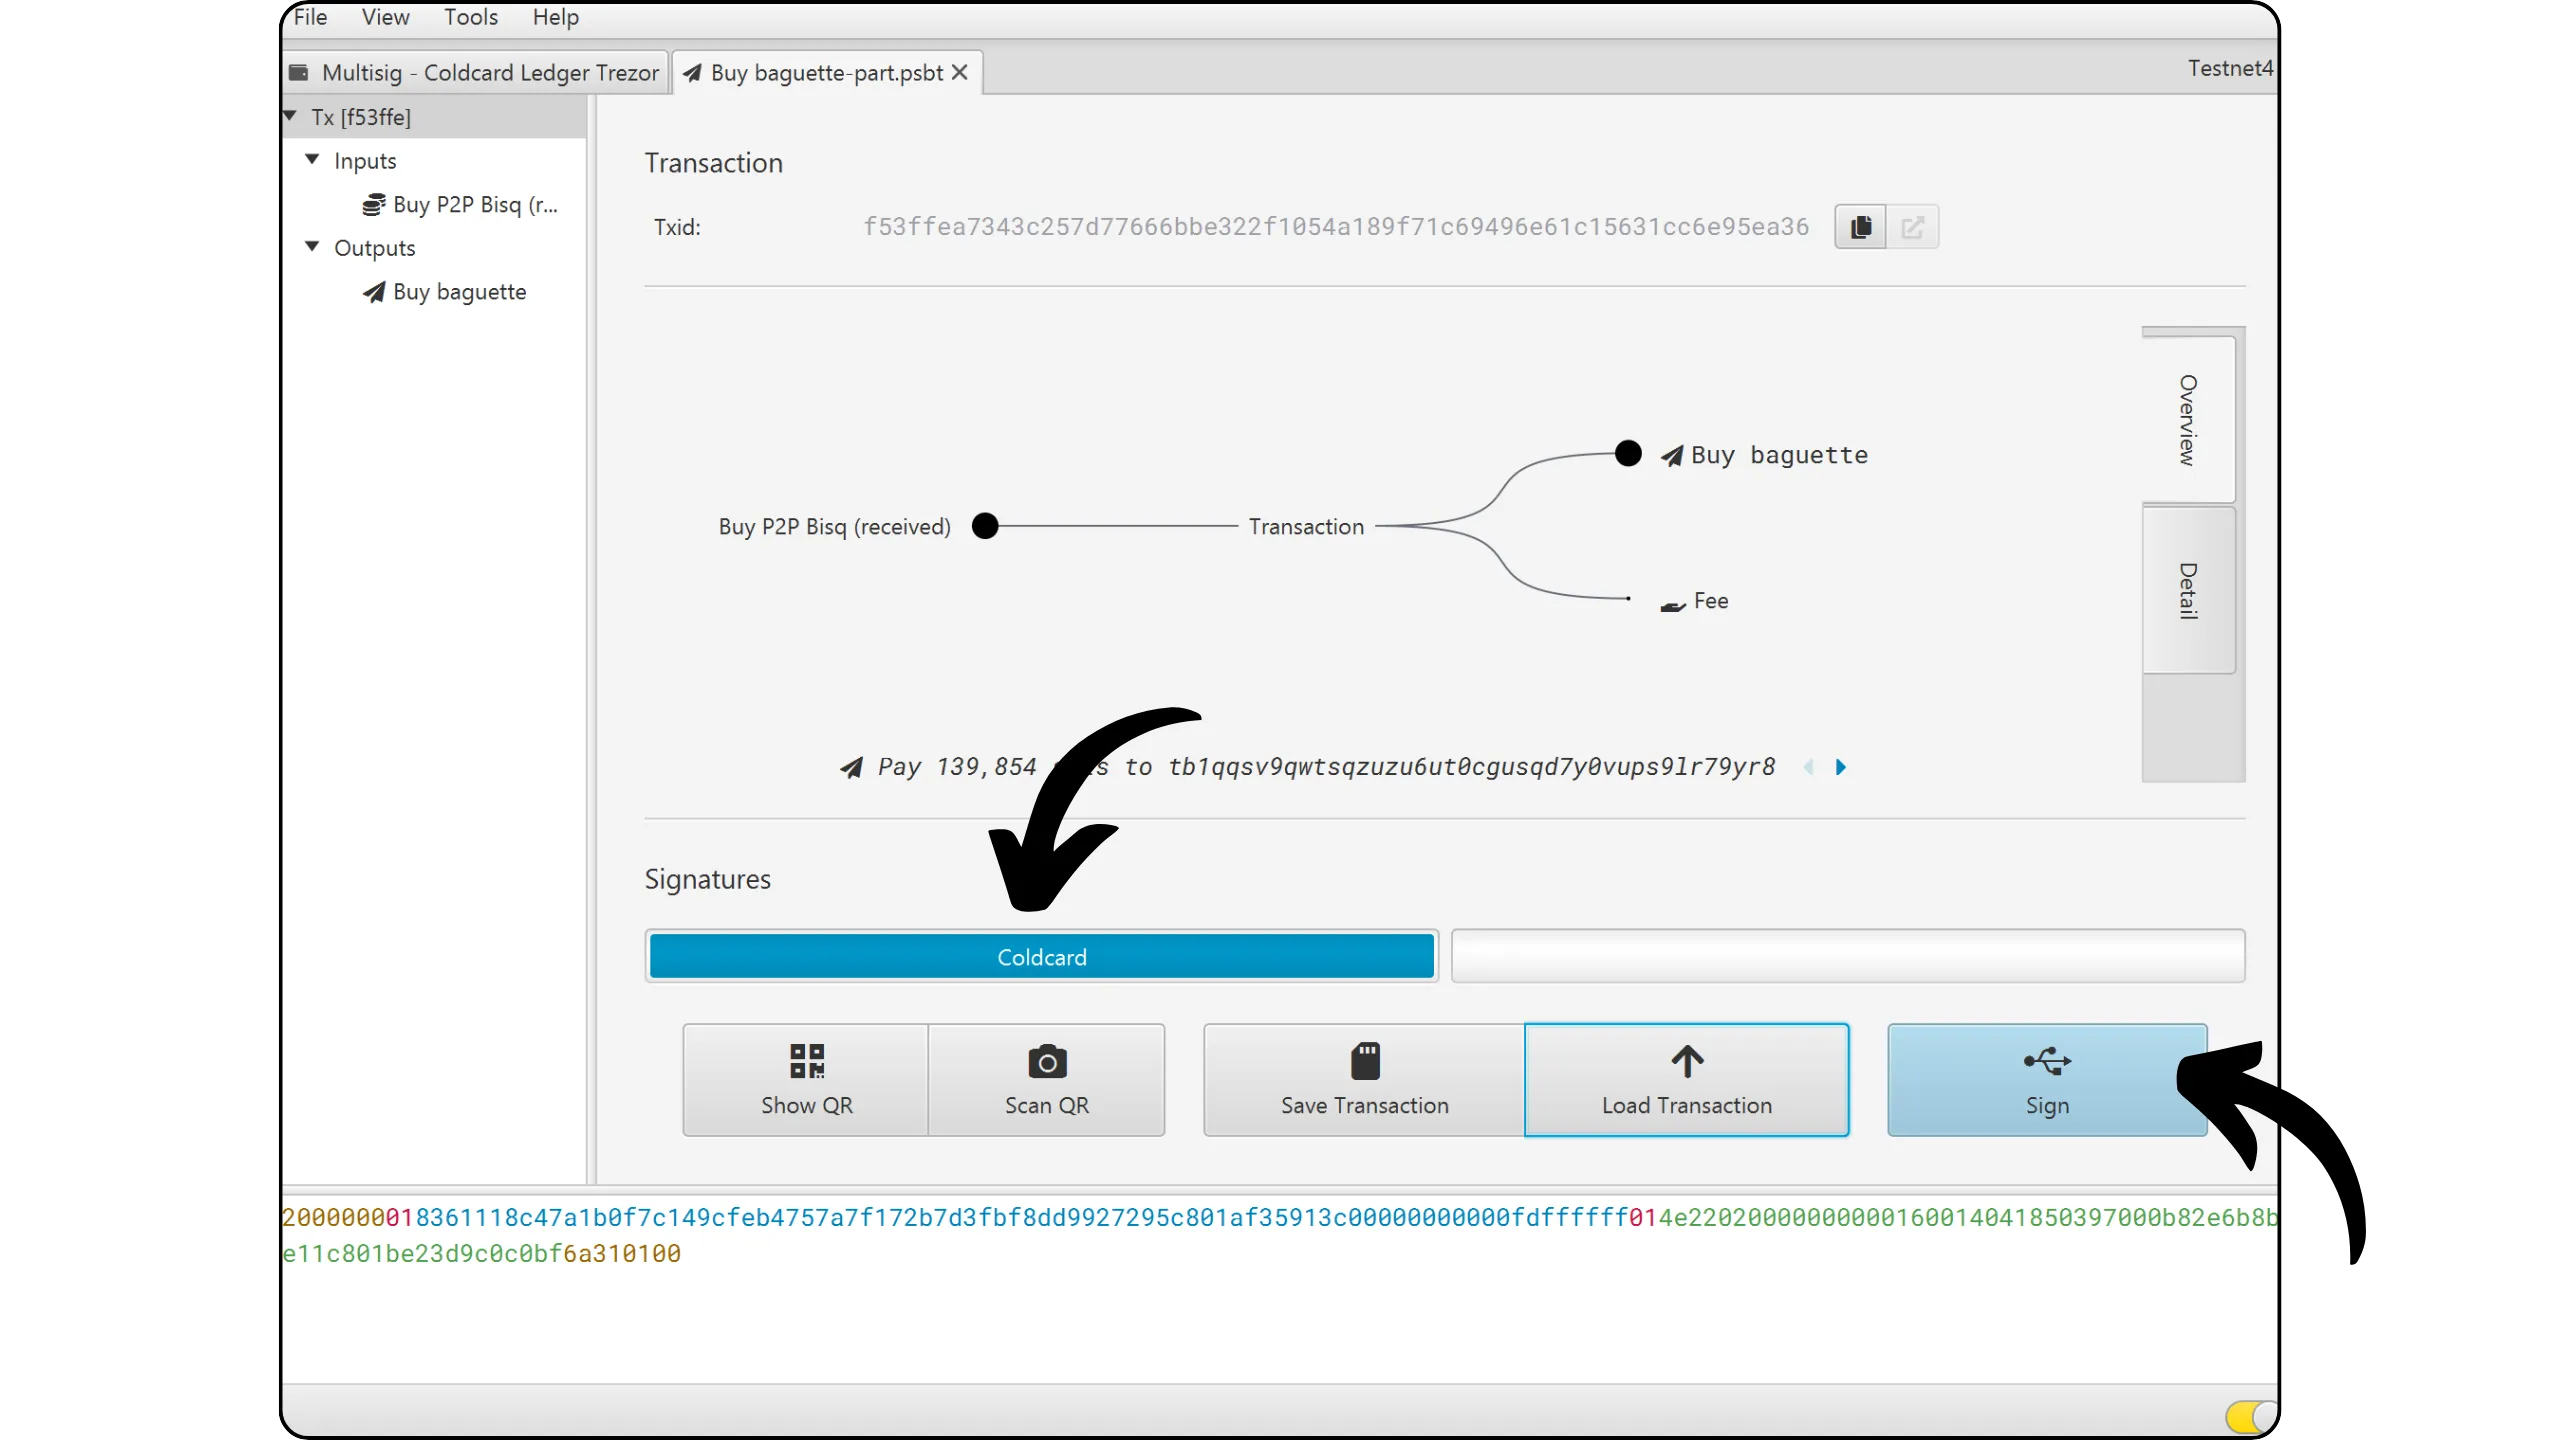Copy the transaction ID to clipboard
The width and height of the screenshot is (2560, 1440).
click(x=1860, y=227)
